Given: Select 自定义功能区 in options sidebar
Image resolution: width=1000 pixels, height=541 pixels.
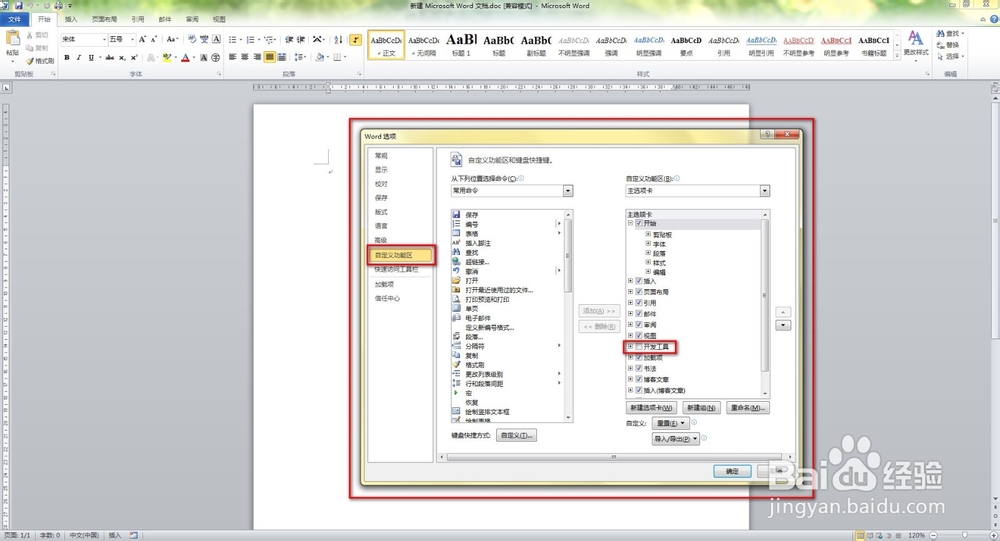Looking at the screenshot, I should coord(401,255).
